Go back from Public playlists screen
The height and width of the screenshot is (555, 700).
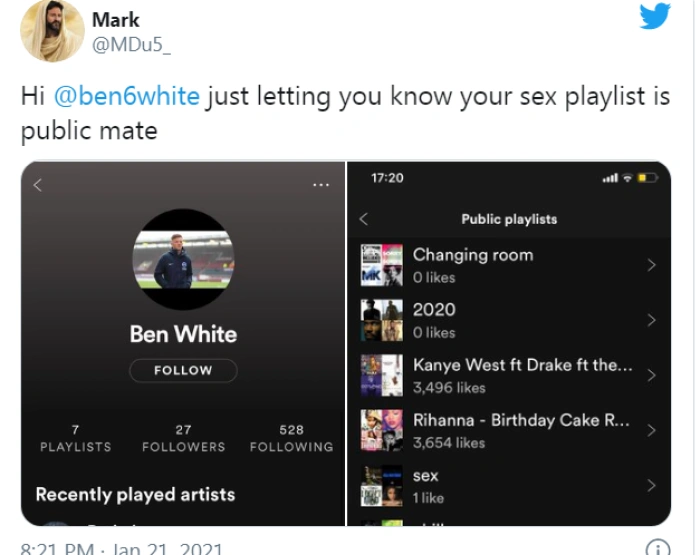click(x=363, y=219)
